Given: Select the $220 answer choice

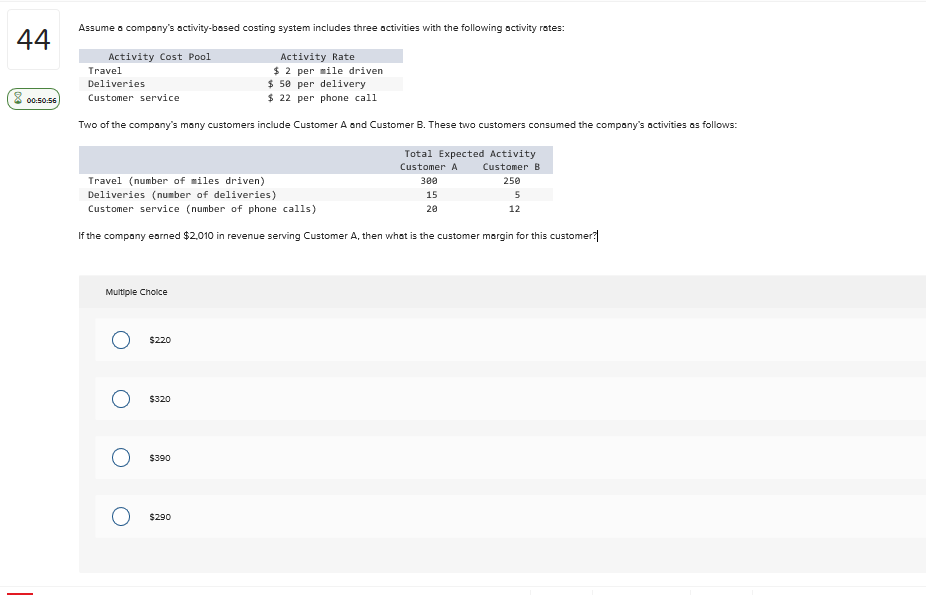Looking at the screenshot, I should point(120,340).
